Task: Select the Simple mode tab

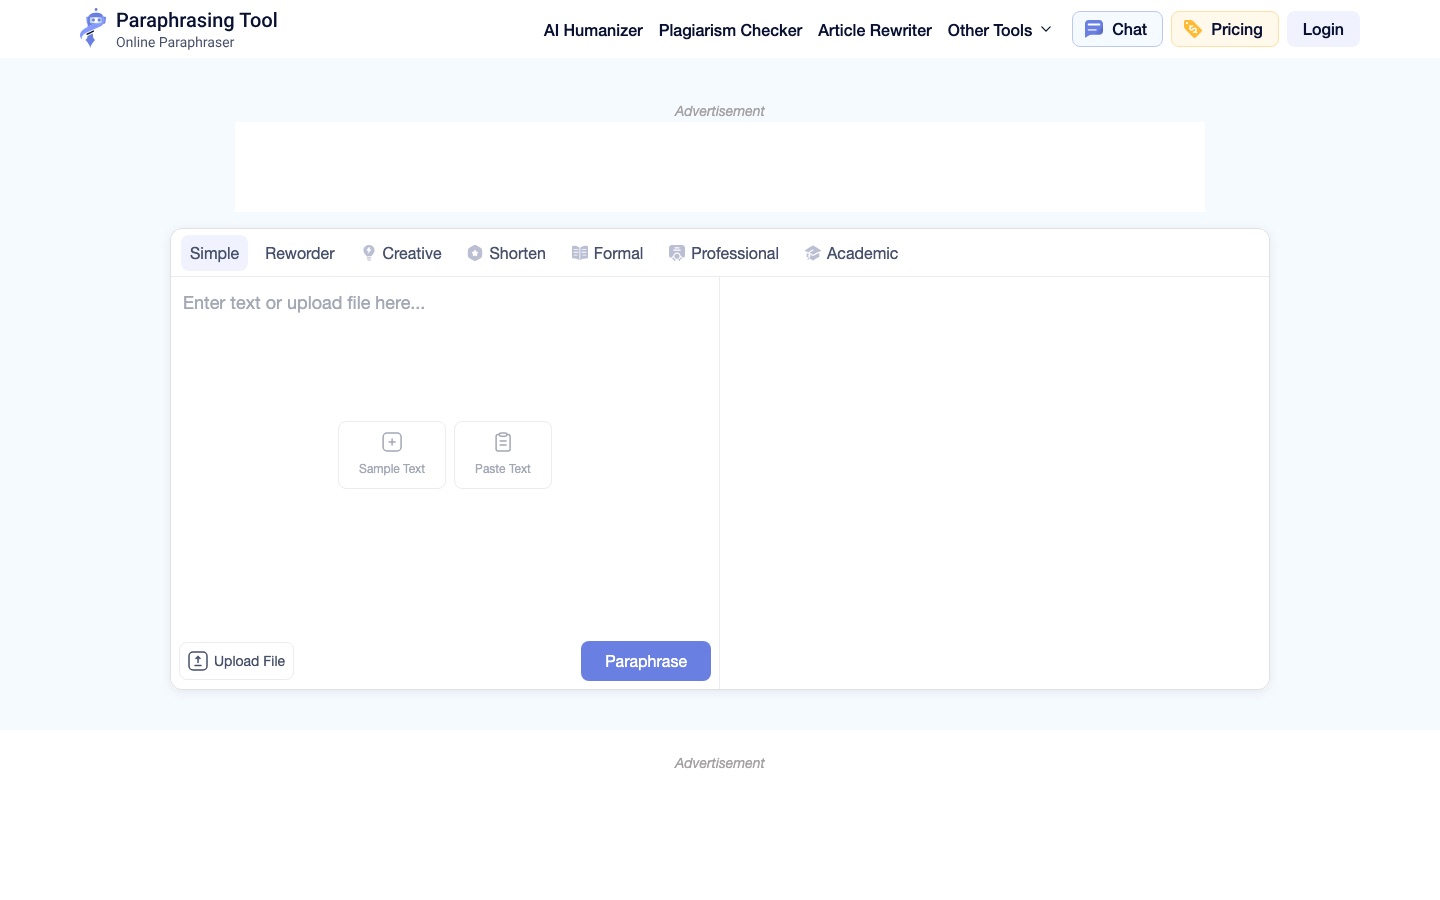Action: (x=214, y=253)
